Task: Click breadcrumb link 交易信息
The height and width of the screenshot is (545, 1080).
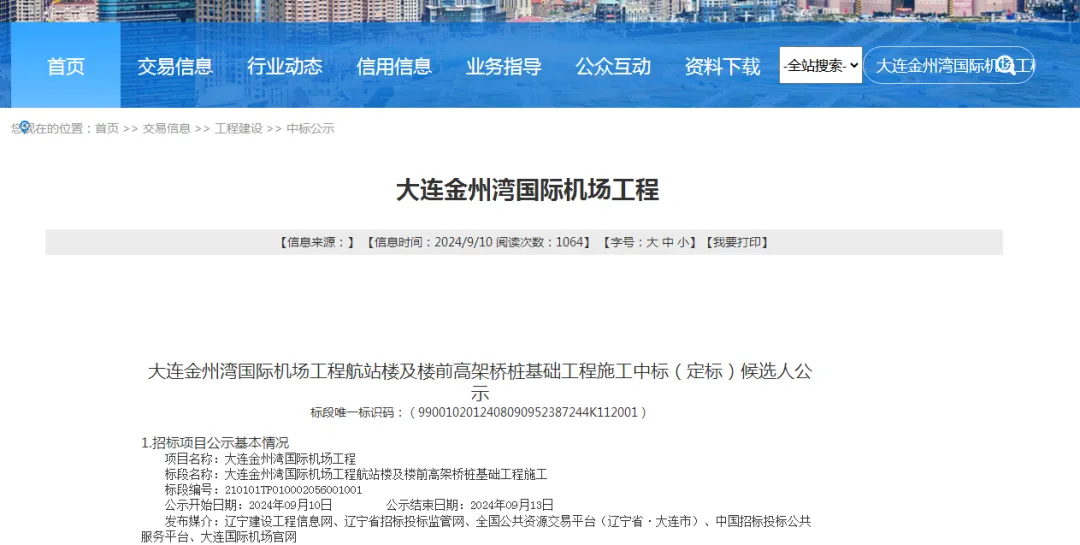Action: 167,128
